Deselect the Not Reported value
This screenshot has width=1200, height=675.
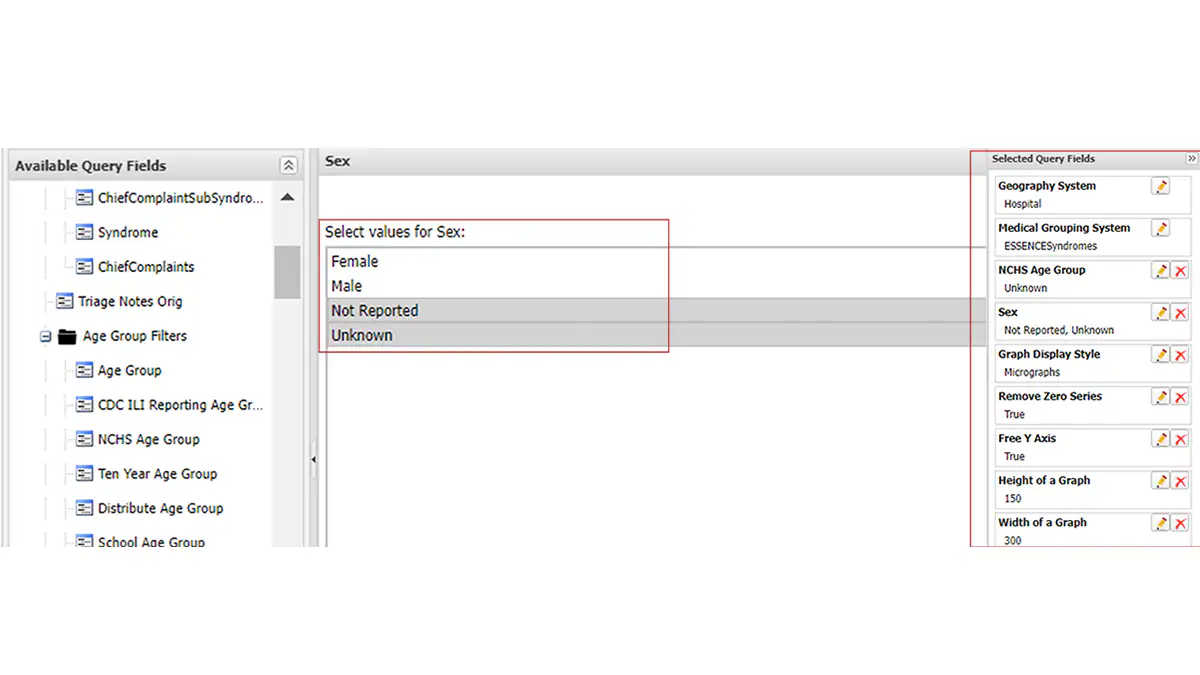[x=375, y=311]
